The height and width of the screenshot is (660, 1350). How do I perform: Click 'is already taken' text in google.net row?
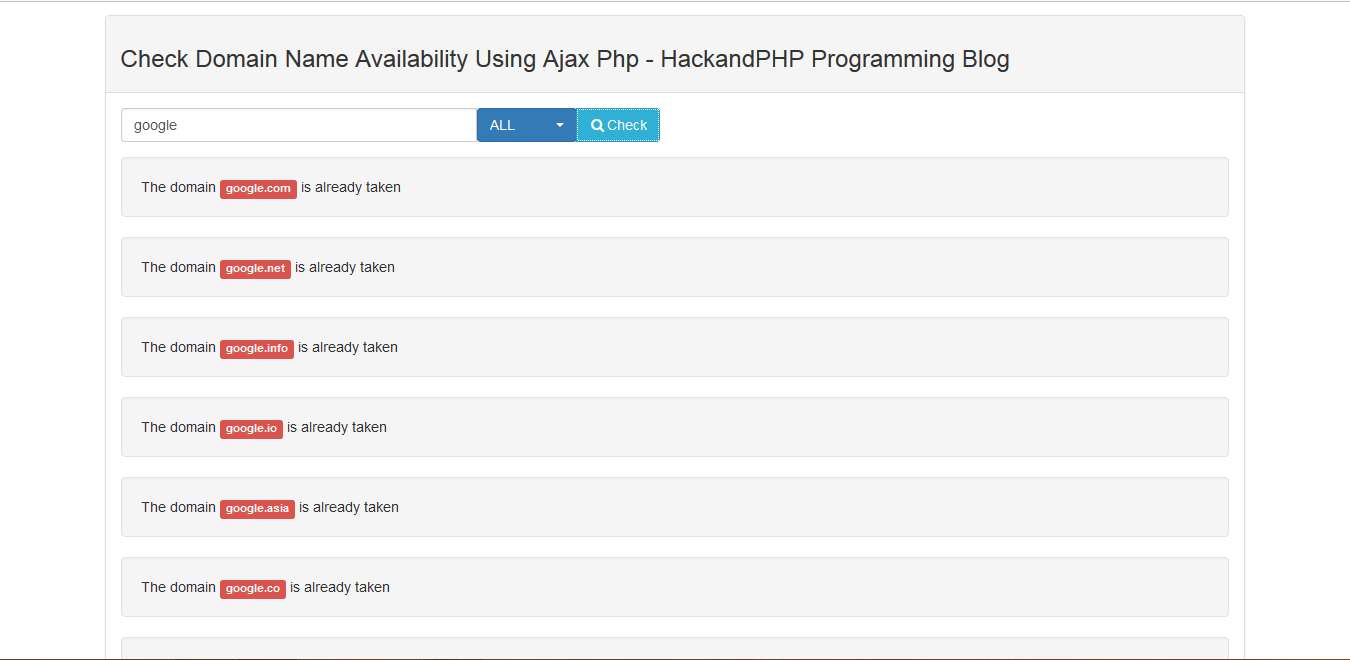click(x=345, y=267)
